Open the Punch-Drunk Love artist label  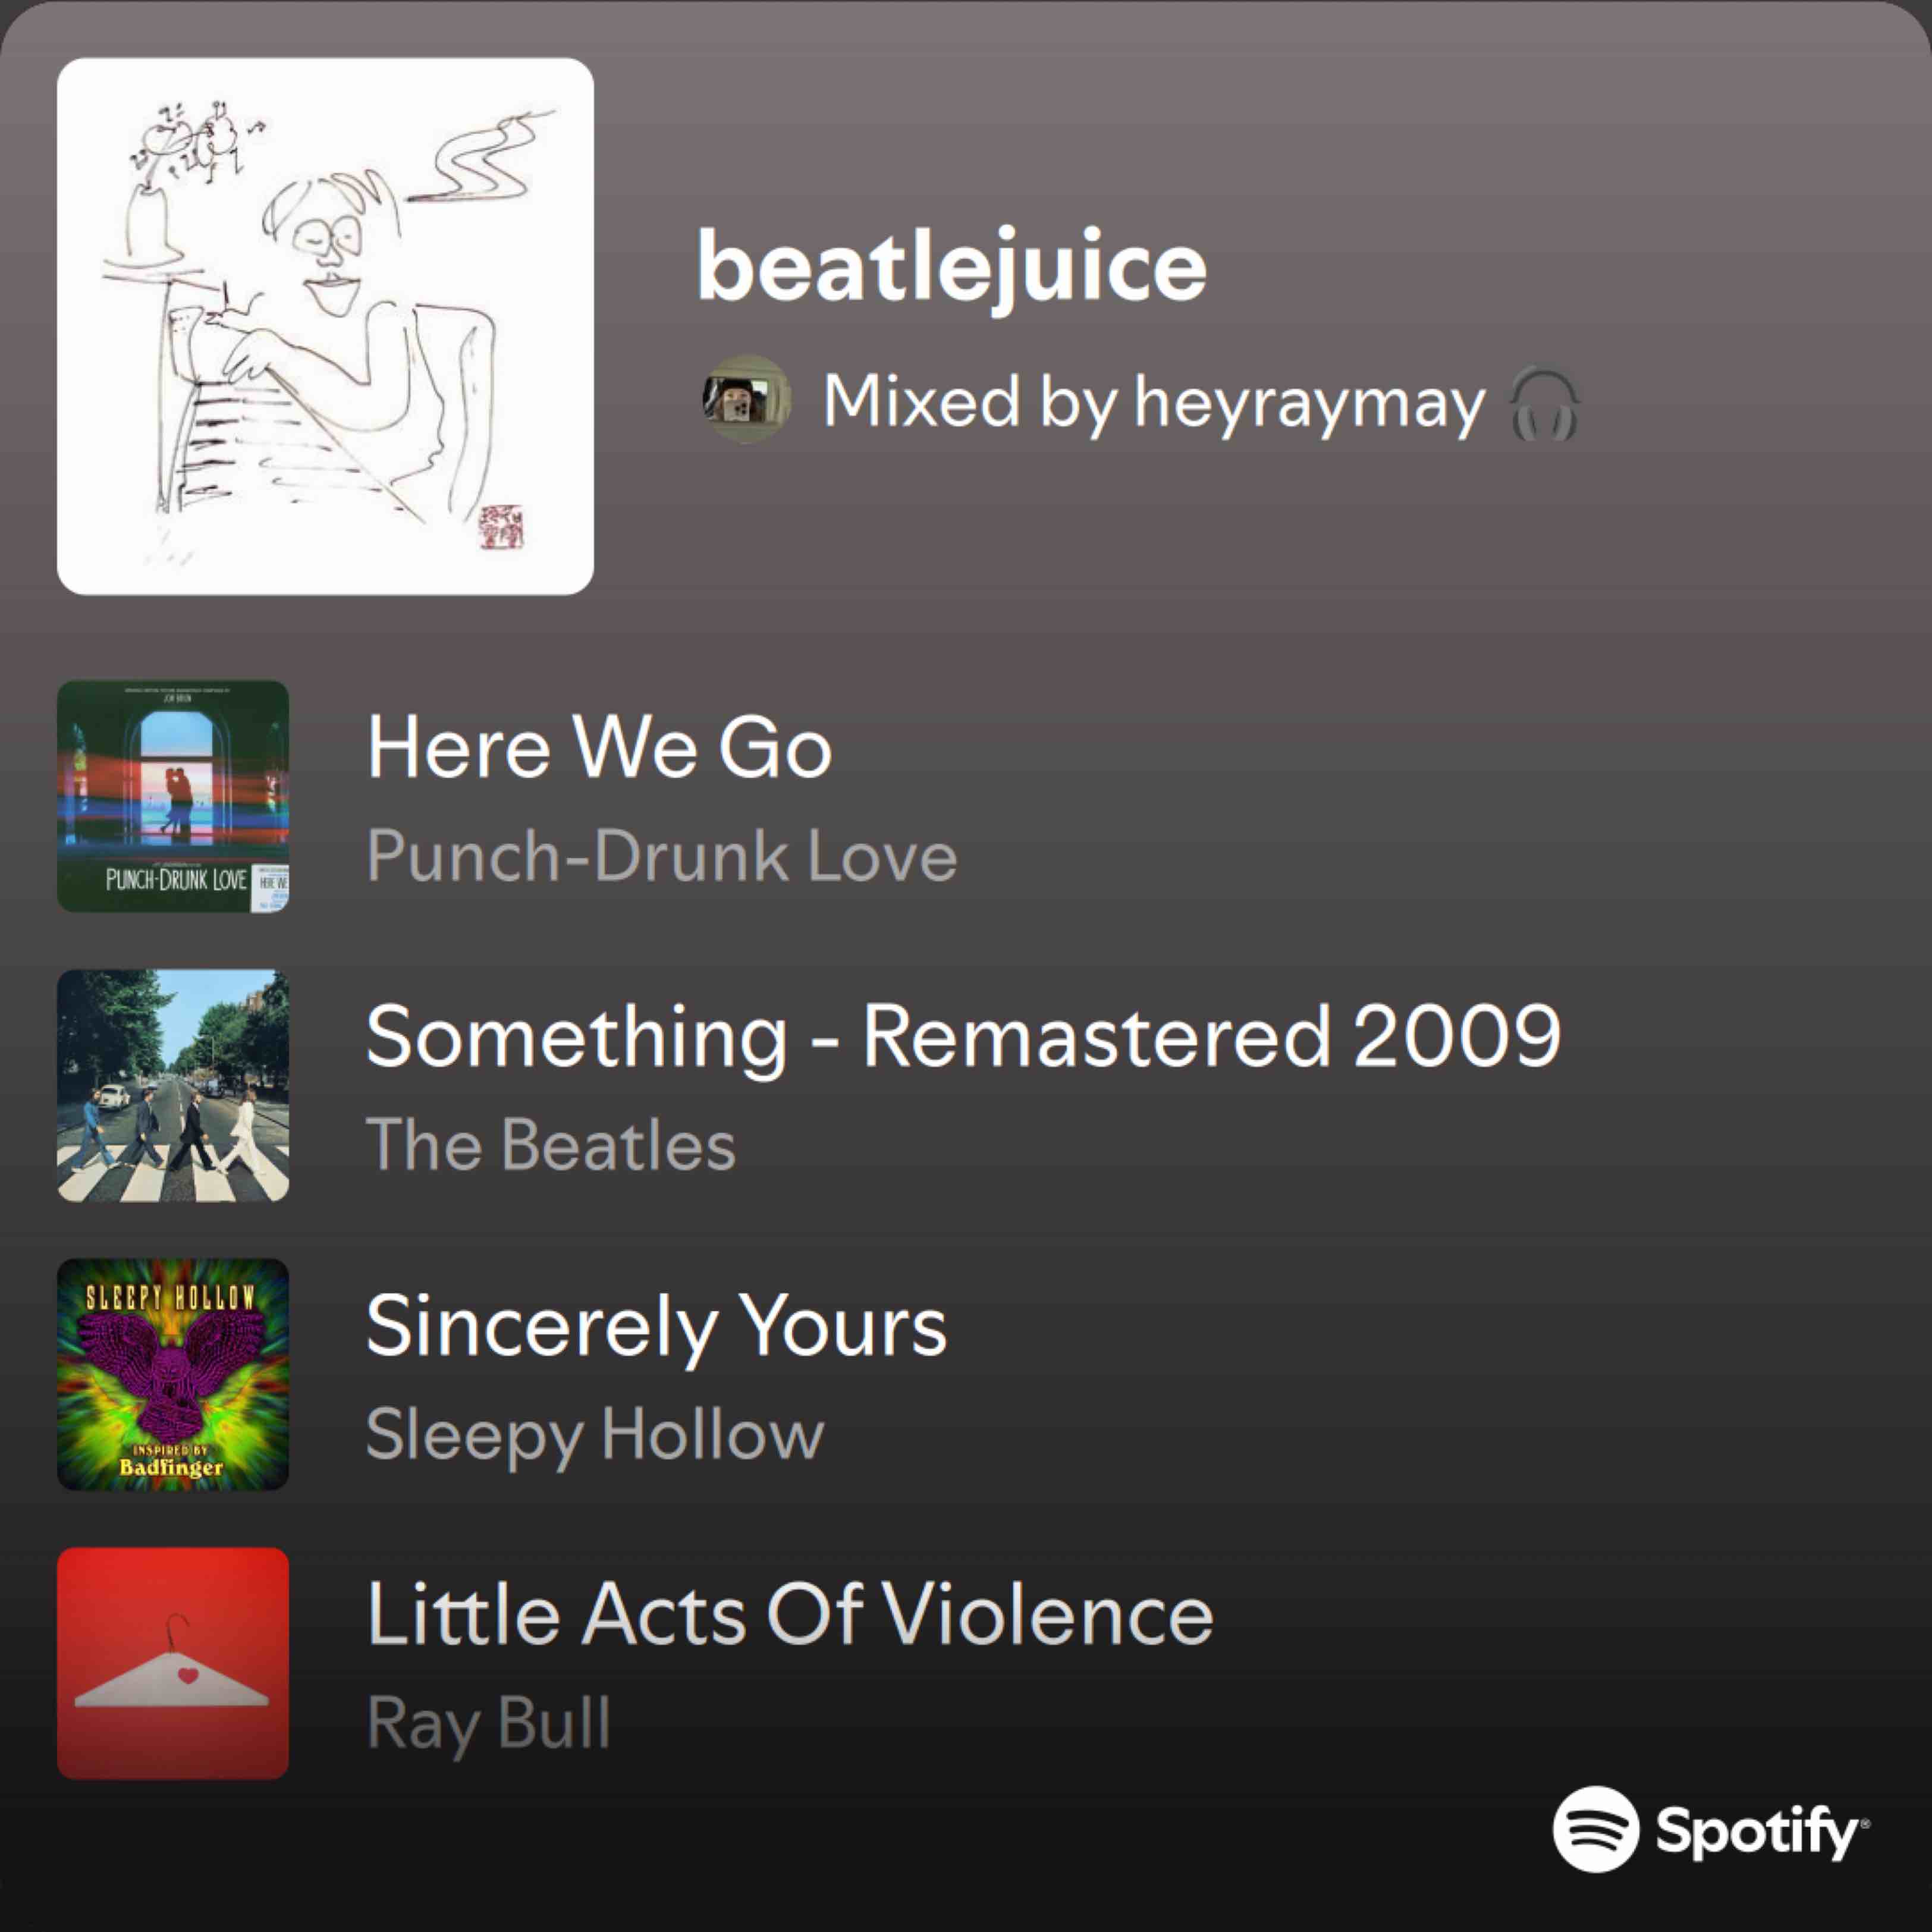[x=662, y=856]
